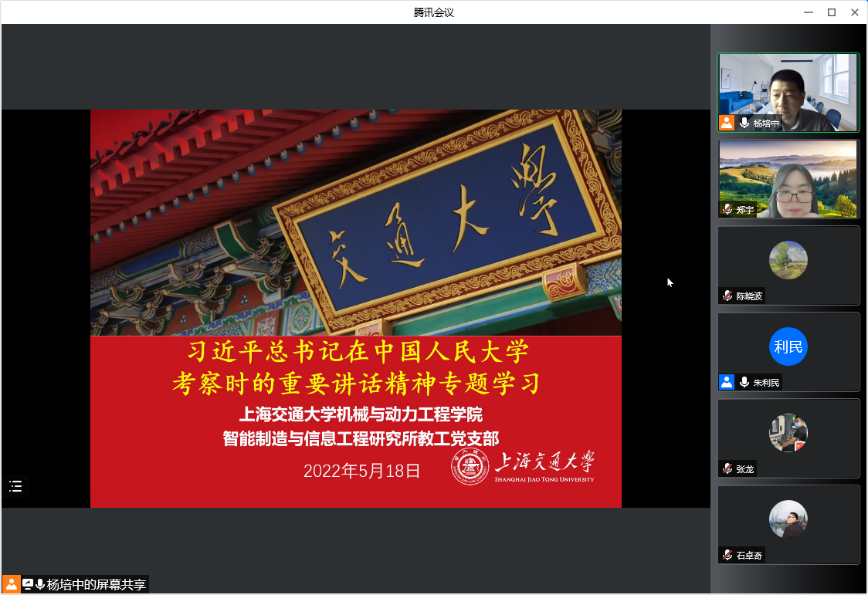The image size is (868, 595).
Task: Click 石卓奇's muted microphone icon
Action: click(728, 554)
